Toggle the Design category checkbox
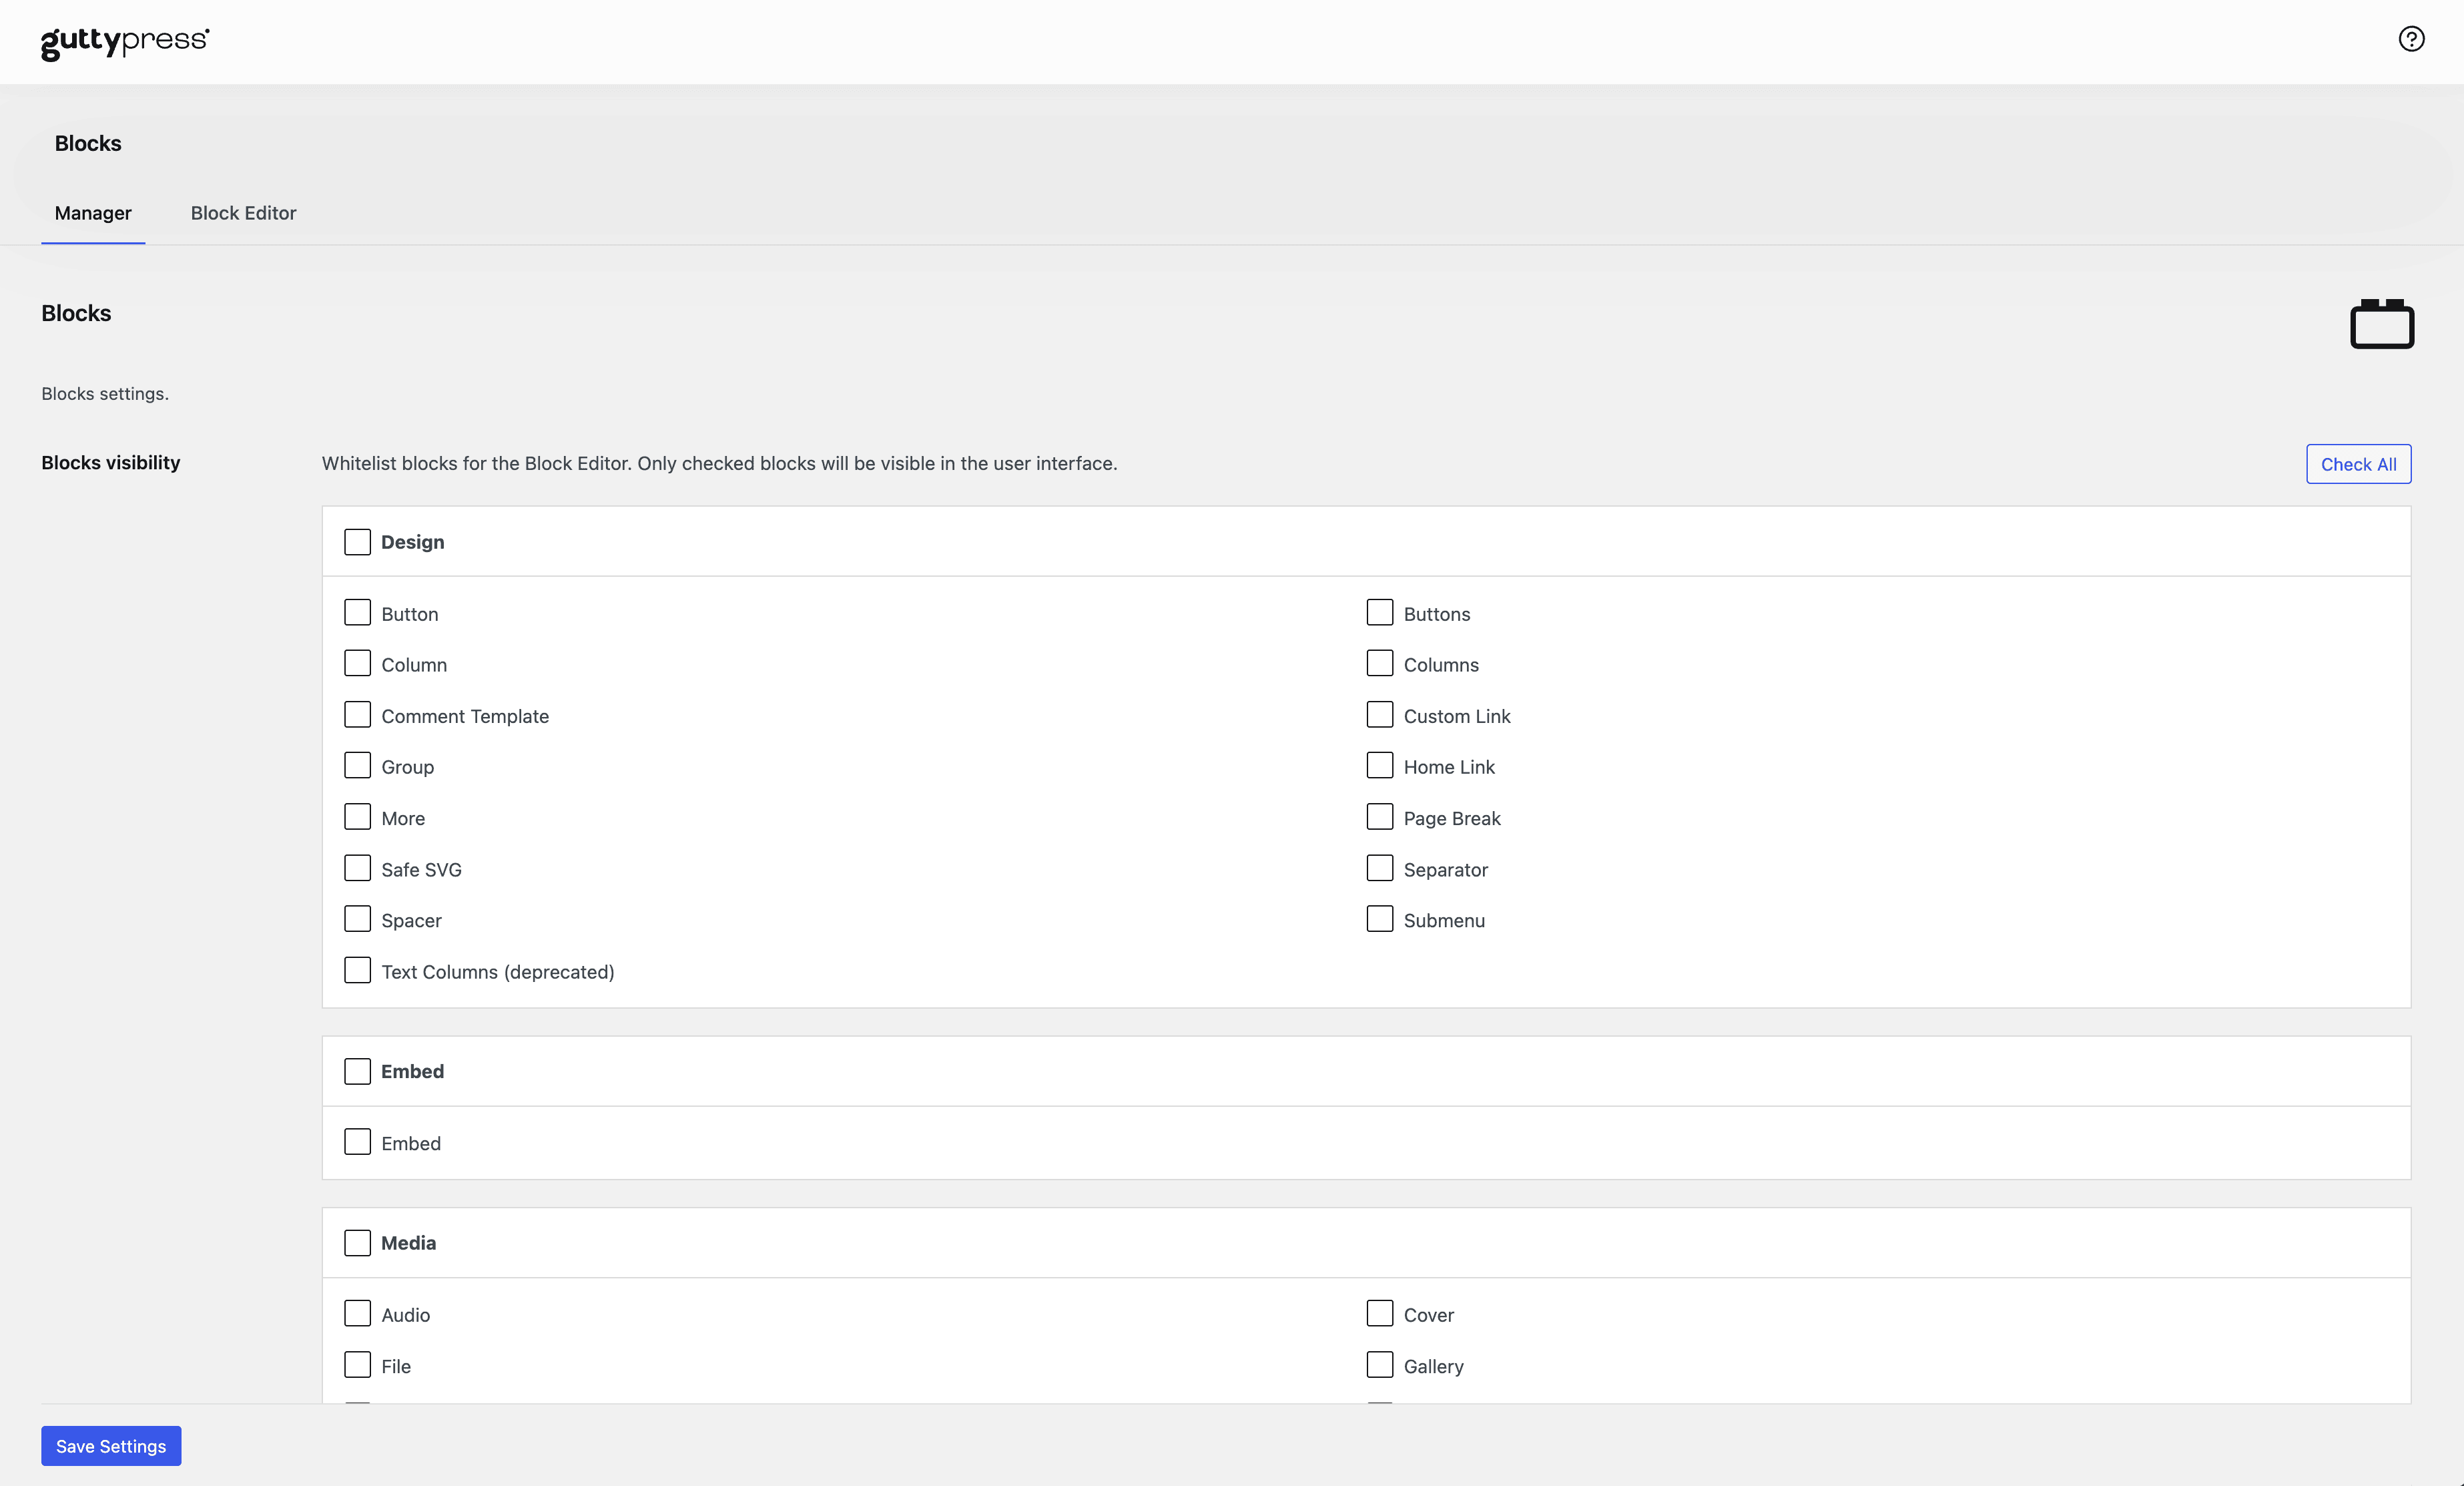The height and width of the screenshot is (1486, 2464). coord(357,542)
